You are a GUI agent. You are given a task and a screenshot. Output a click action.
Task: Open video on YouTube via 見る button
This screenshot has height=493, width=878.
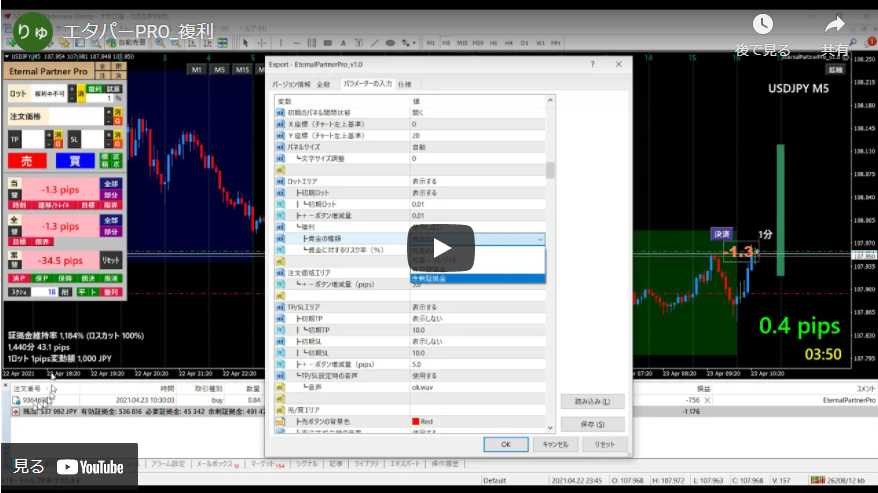click(x=69, y=466)
